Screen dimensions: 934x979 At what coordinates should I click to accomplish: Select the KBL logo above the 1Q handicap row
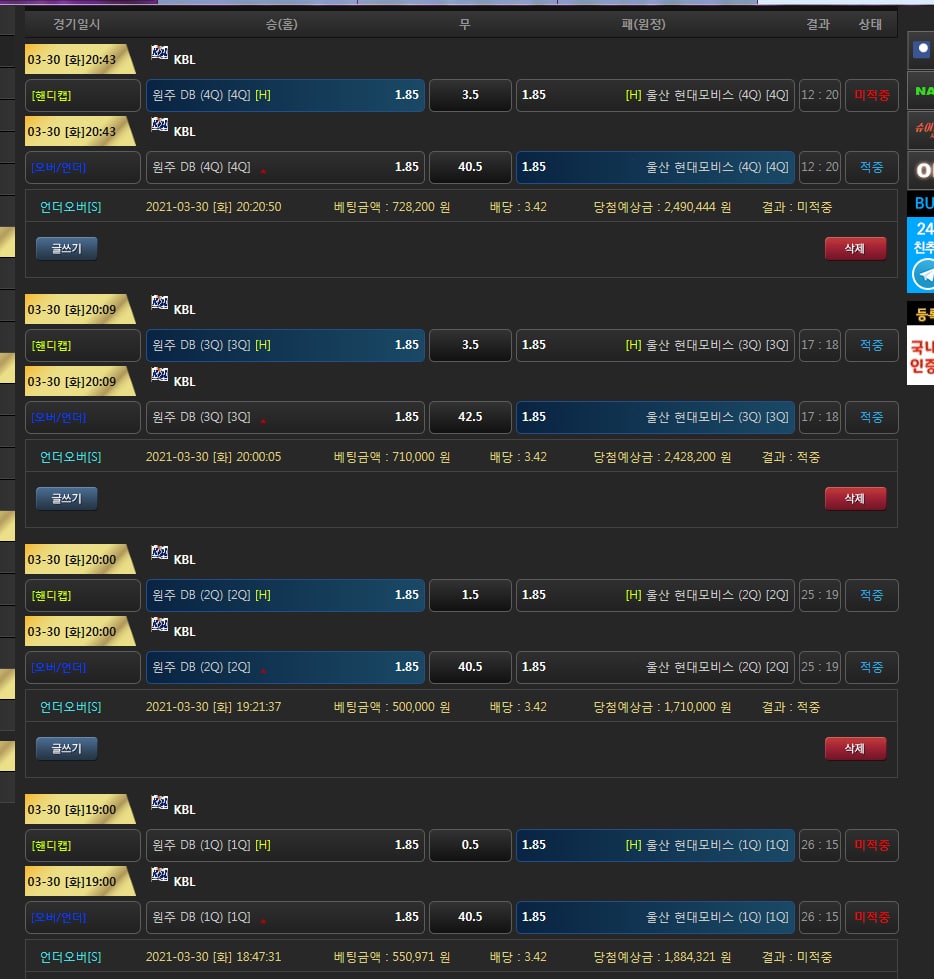(160, 803)
